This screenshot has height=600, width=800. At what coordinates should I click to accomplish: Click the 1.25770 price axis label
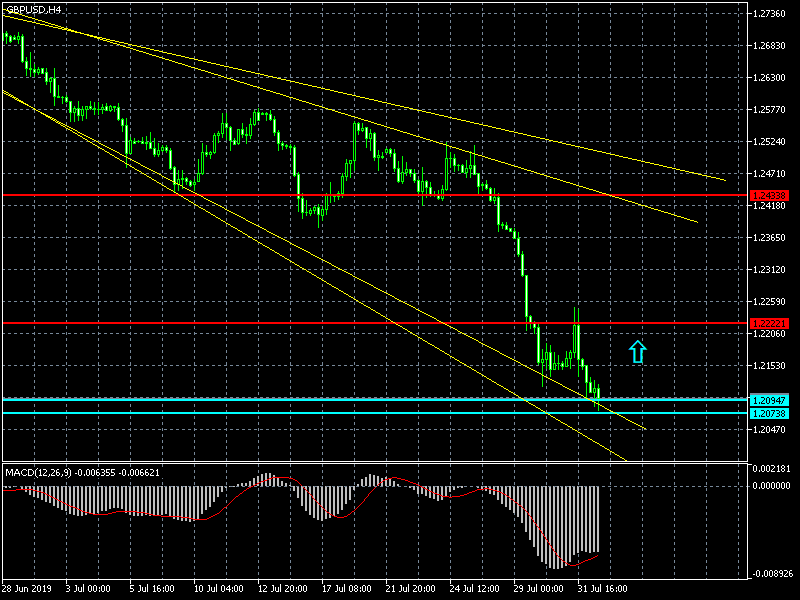(769, 110)
